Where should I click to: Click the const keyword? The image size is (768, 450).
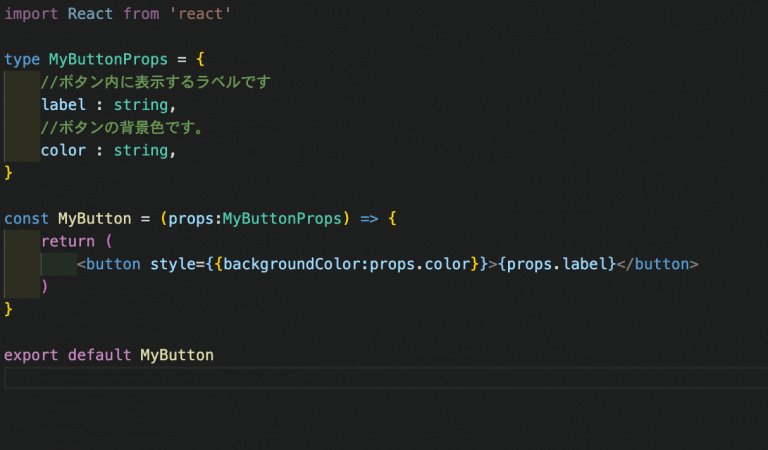tap(27, 218)
